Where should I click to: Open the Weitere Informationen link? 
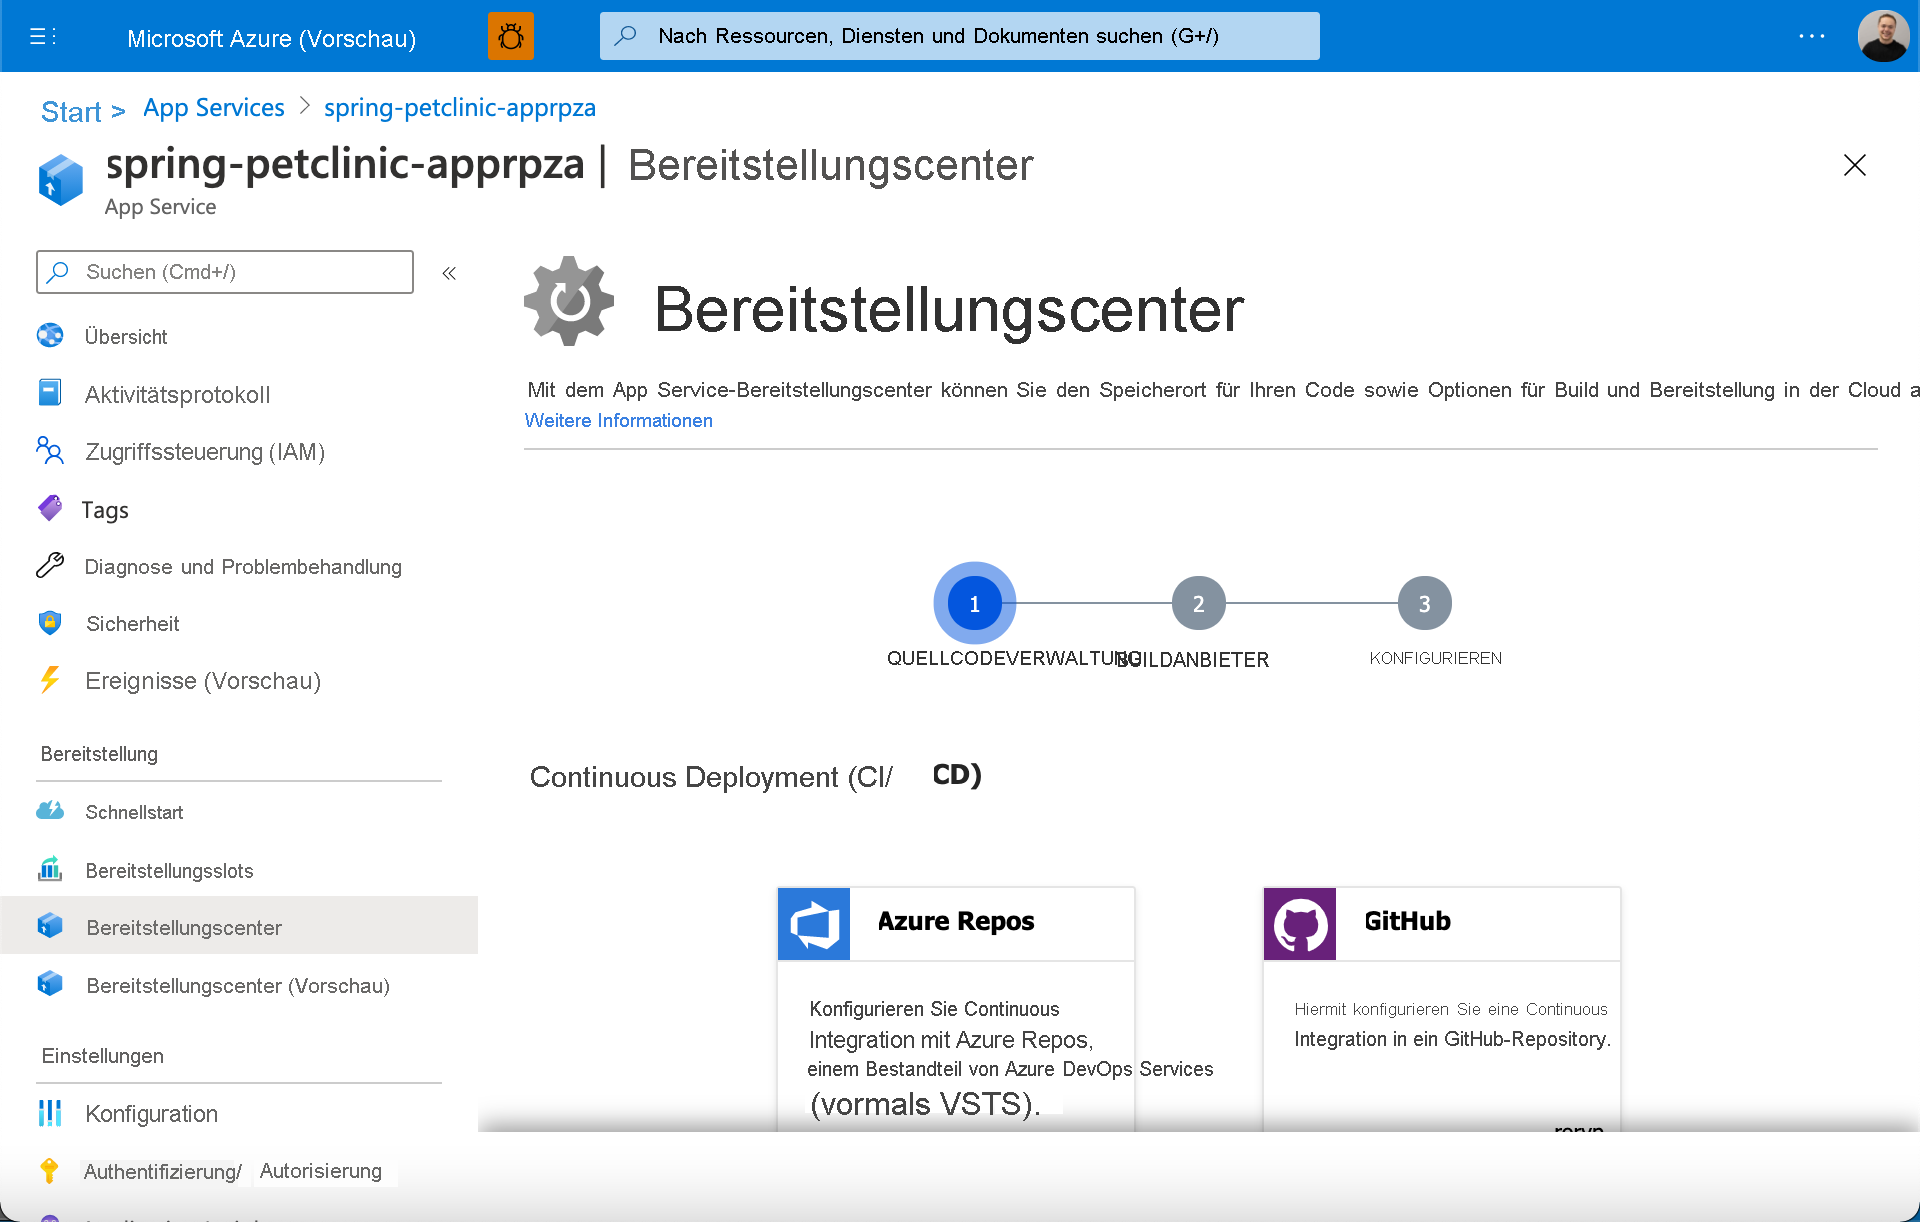point(618,420)
